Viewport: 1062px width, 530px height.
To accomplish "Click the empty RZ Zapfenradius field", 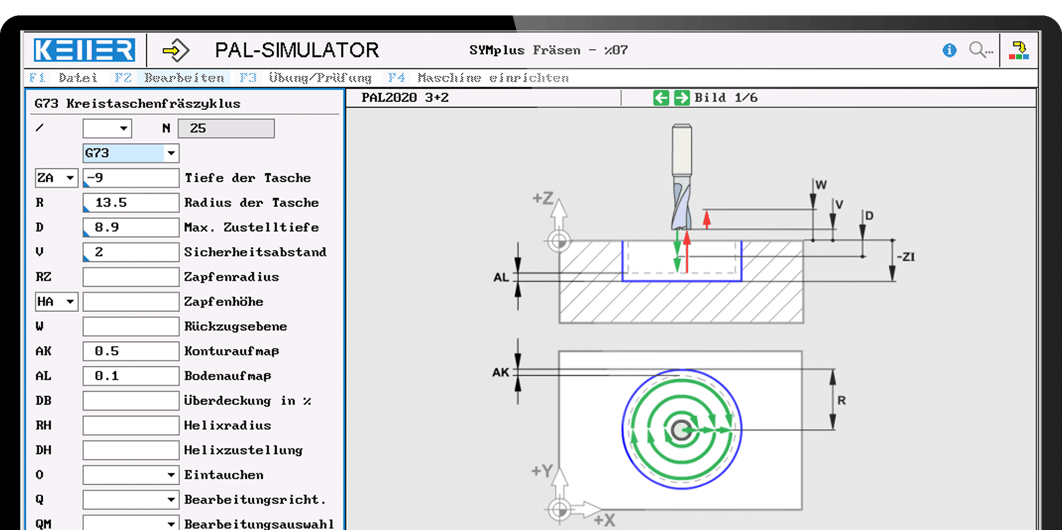I will coord(131,277).
